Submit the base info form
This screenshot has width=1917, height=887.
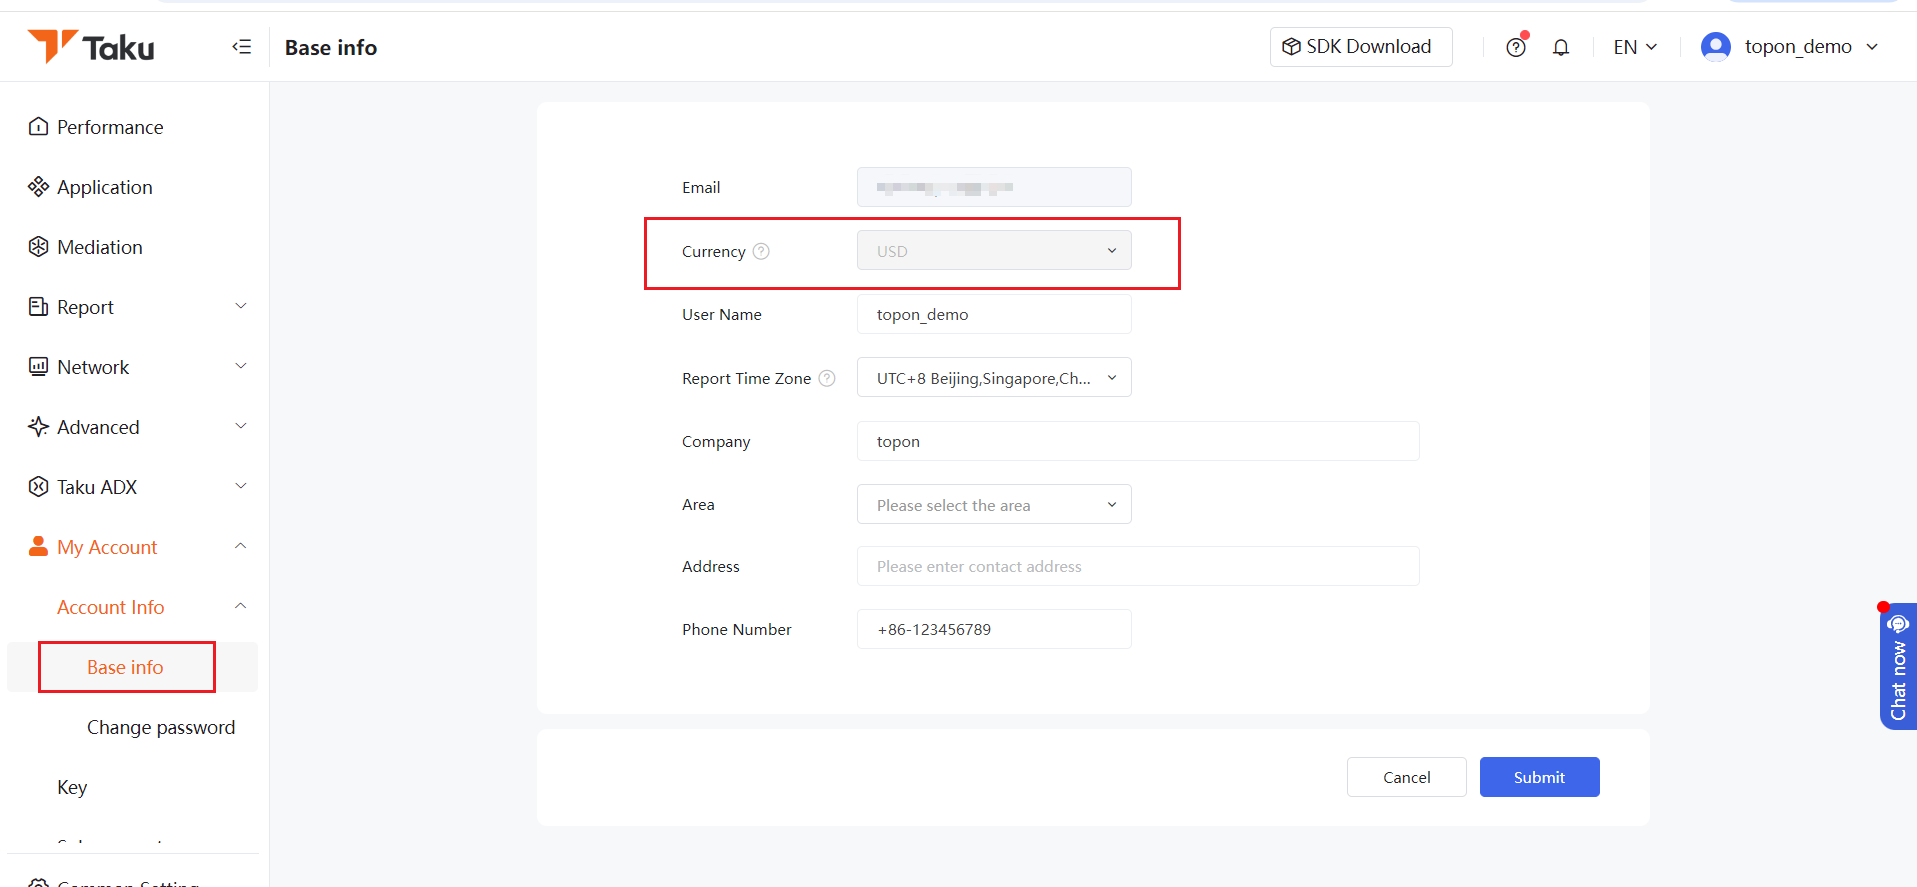pyautogui.click(x=1540, y=777)
